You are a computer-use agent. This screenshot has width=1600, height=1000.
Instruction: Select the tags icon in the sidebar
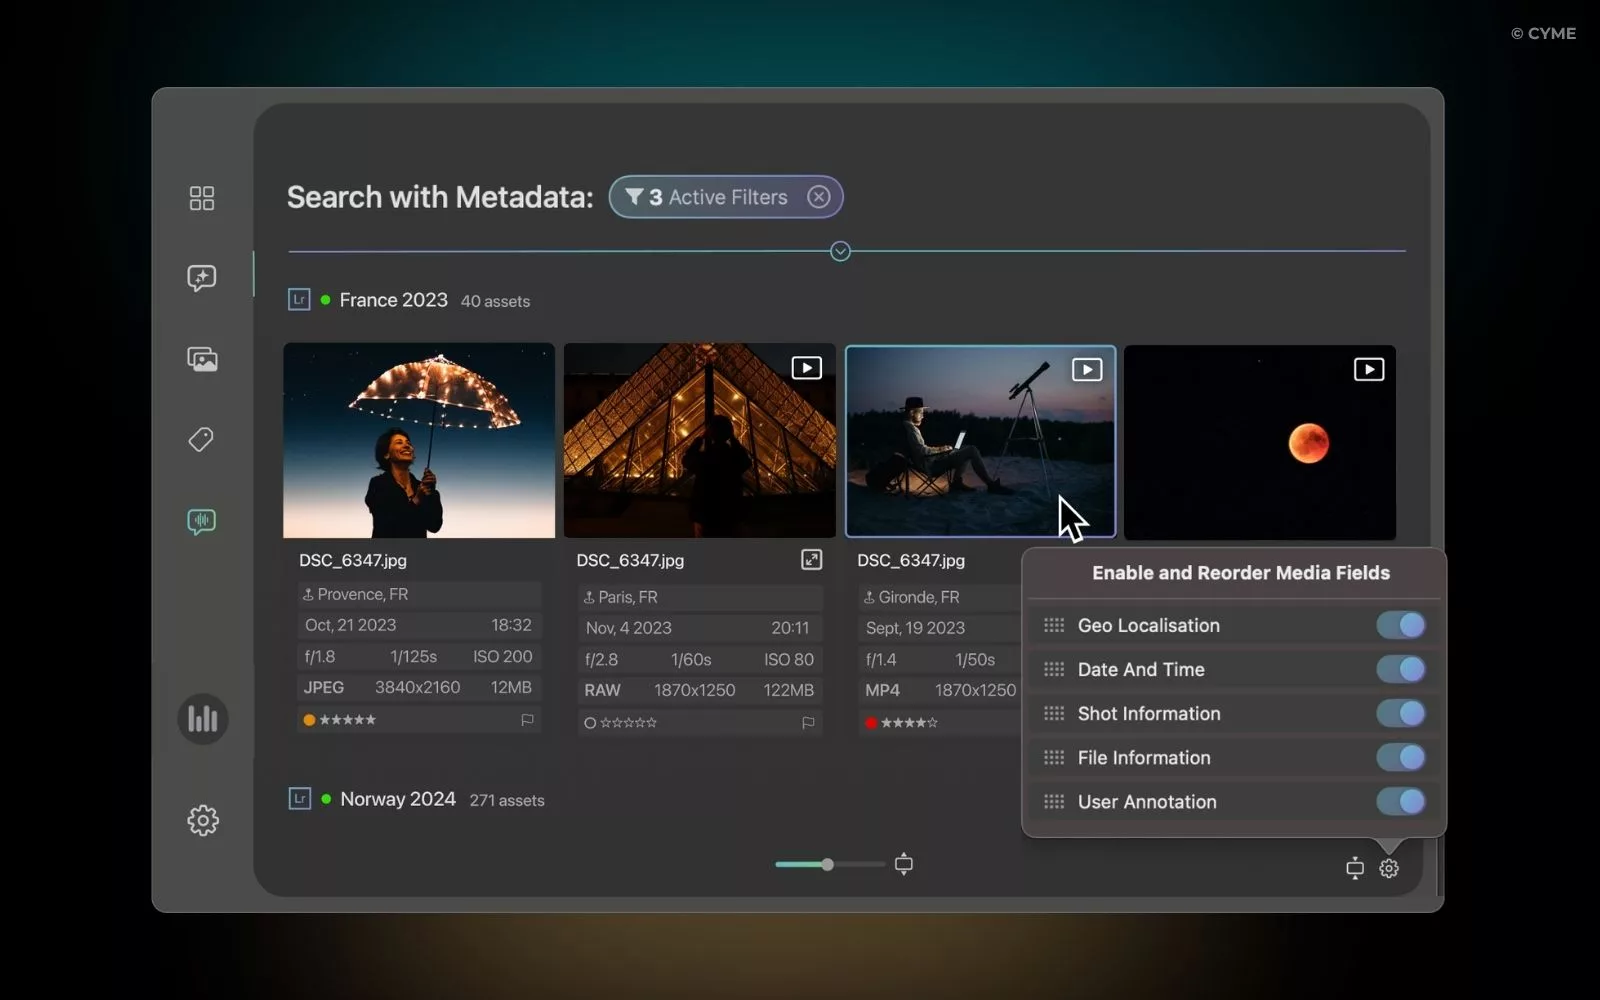point(202,439)
